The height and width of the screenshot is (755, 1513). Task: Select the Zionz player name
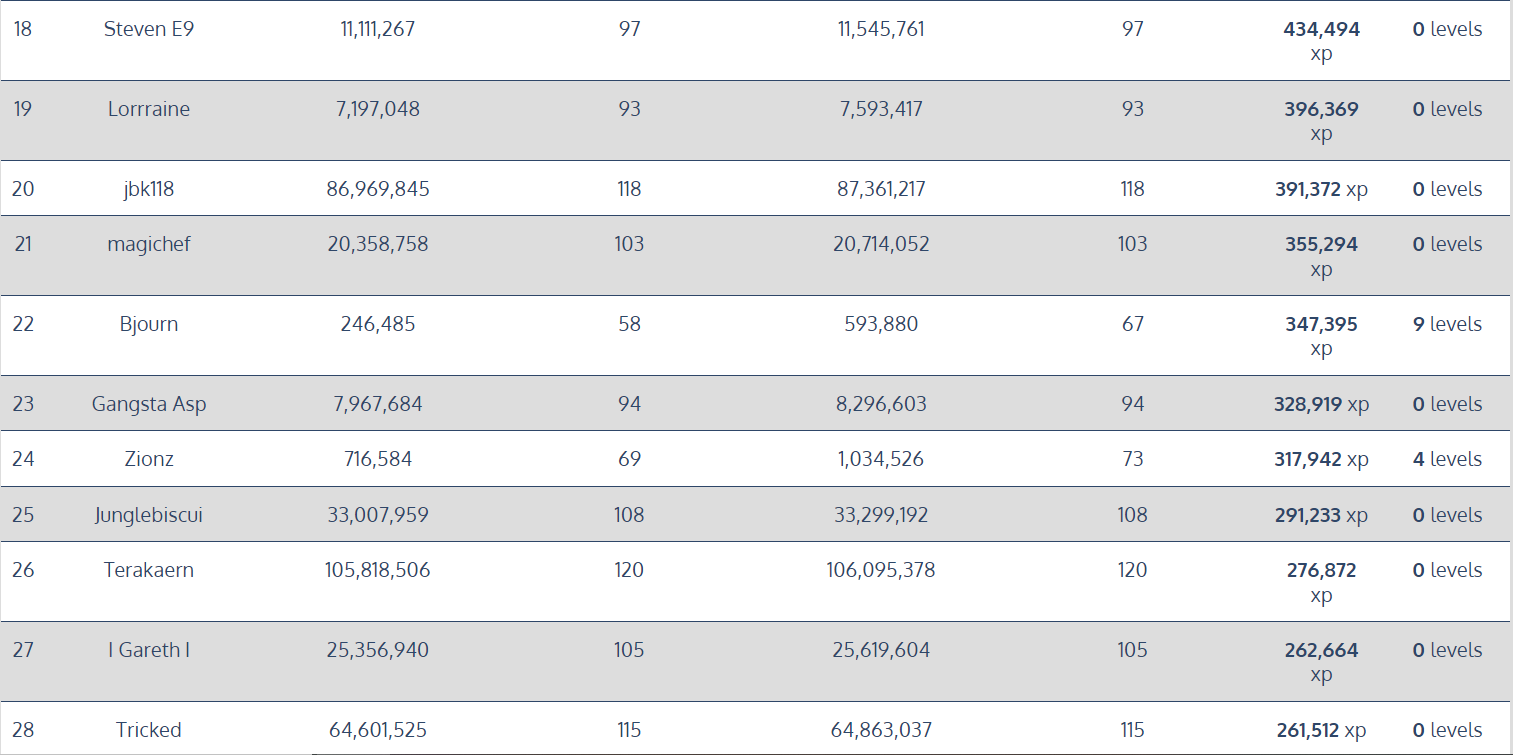pyautogui.click(x=149, y=459)
